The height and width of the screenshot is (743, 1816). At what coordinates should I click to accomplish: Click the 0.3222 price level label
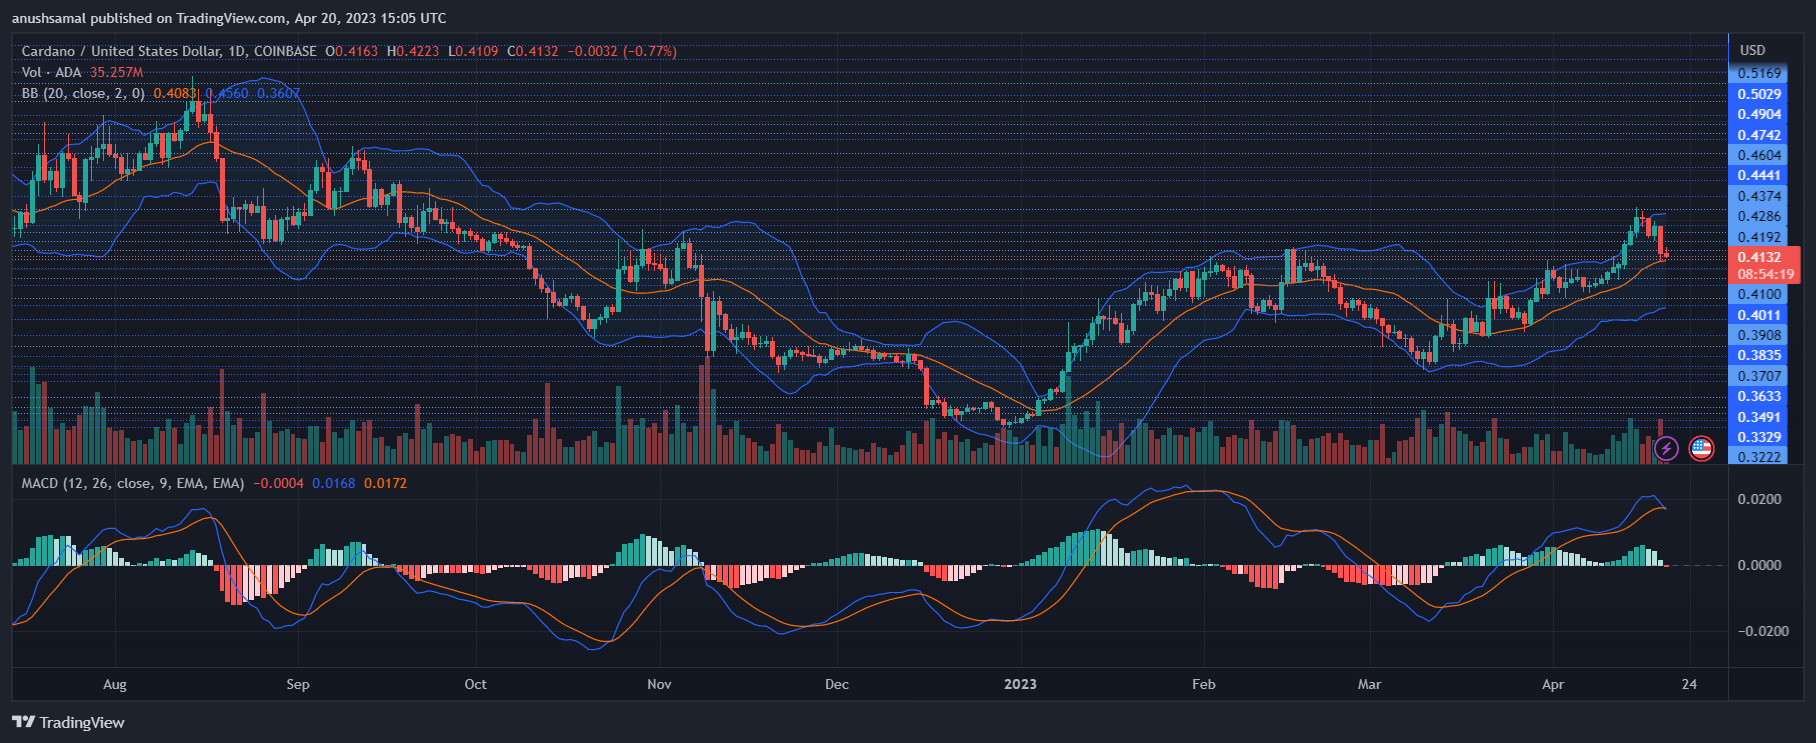pyautogui.click(x=1759, y=457)
